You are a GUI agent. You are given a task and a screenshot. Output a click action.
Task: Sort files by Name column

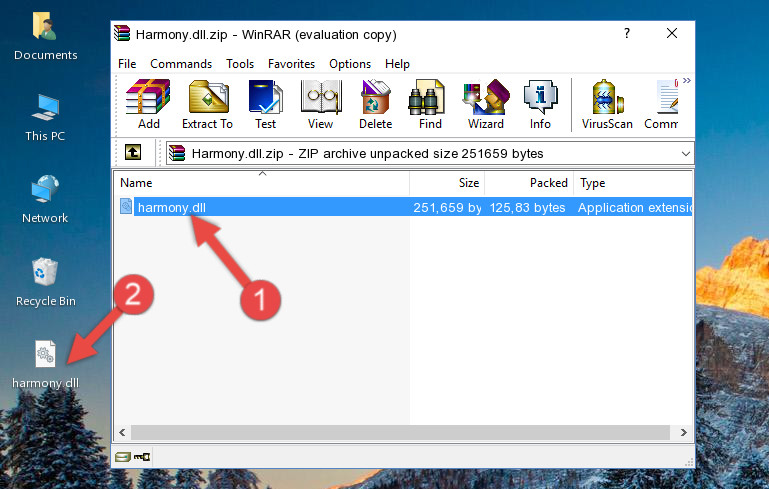click(262, 183)
